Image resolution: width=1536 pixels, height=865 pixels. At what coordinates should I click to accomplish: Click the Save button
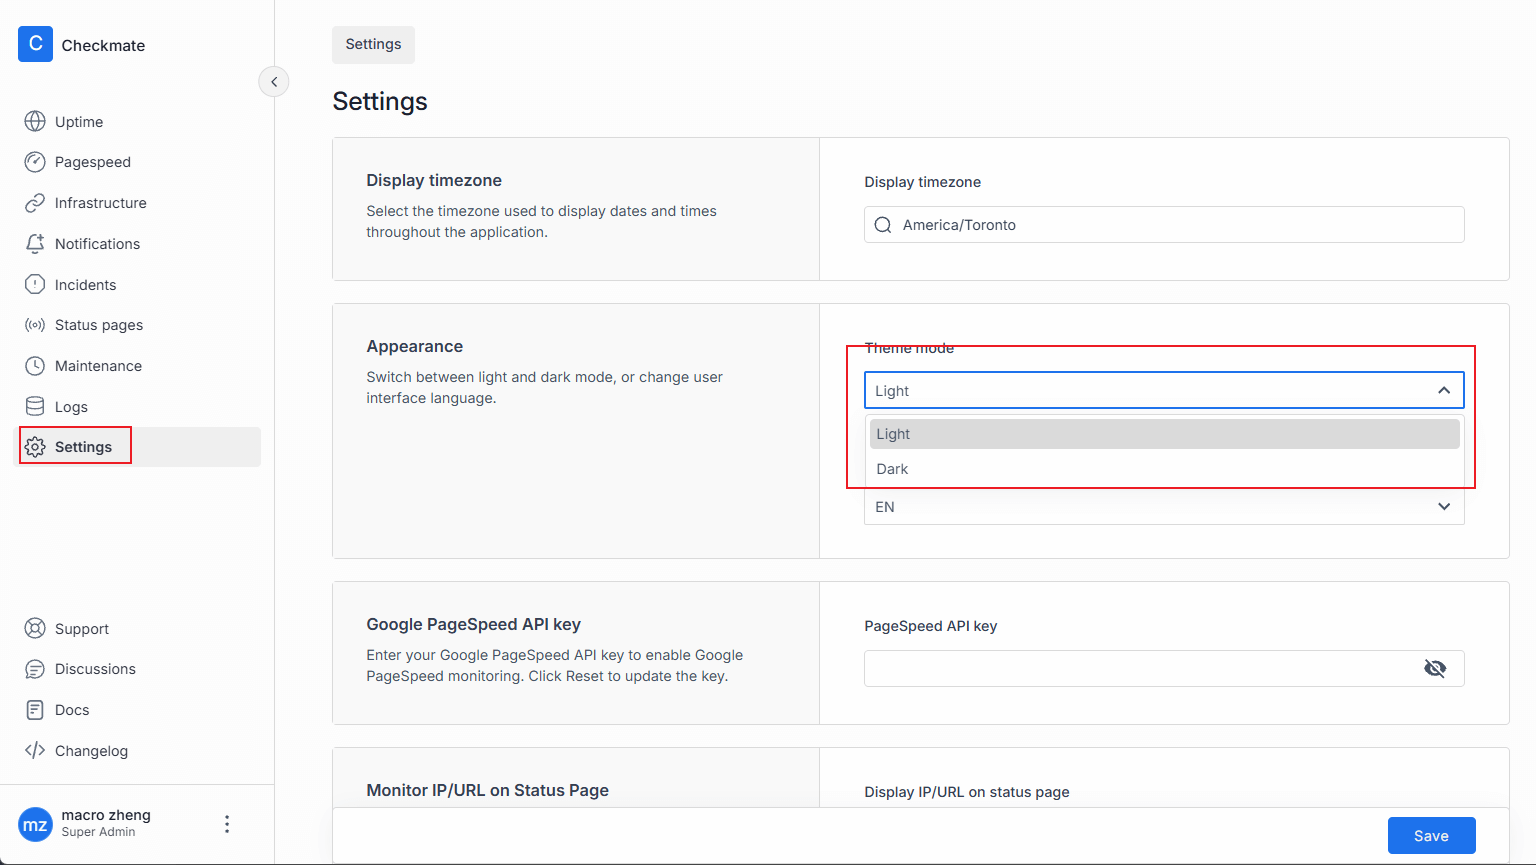point(1431,836)
